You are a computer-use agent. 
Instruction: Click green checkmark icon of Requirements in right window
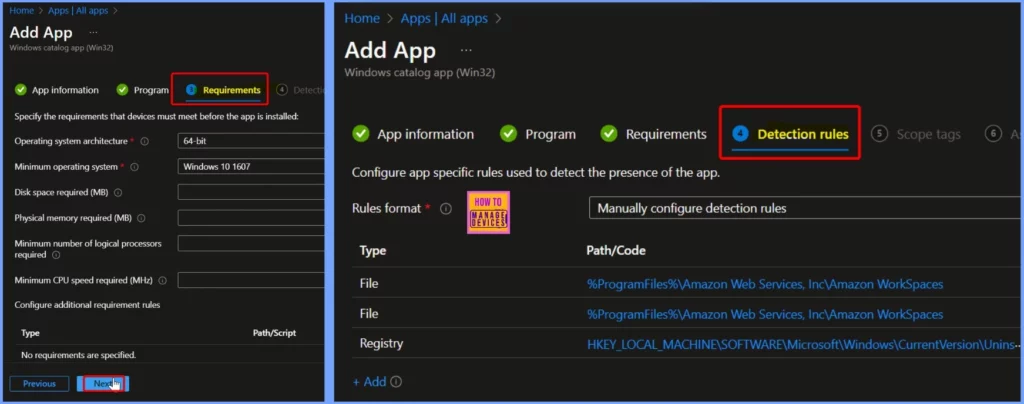[609, 134]
